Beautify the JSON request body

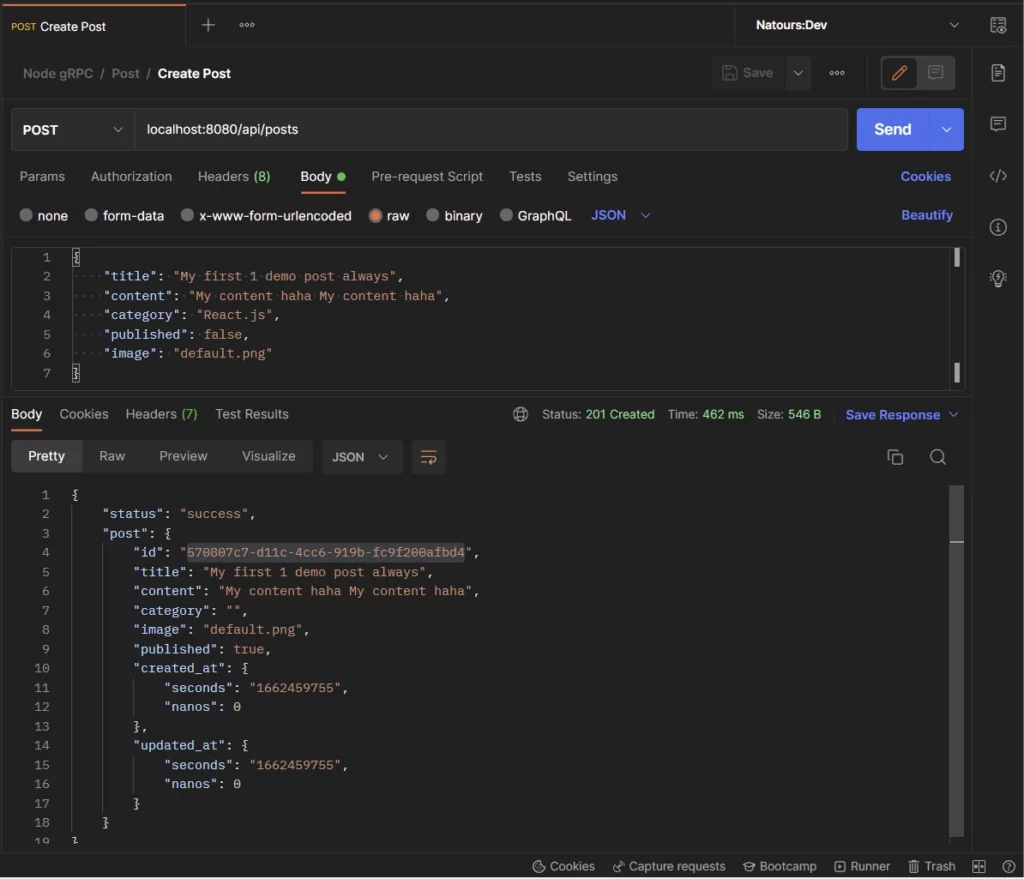925,215
